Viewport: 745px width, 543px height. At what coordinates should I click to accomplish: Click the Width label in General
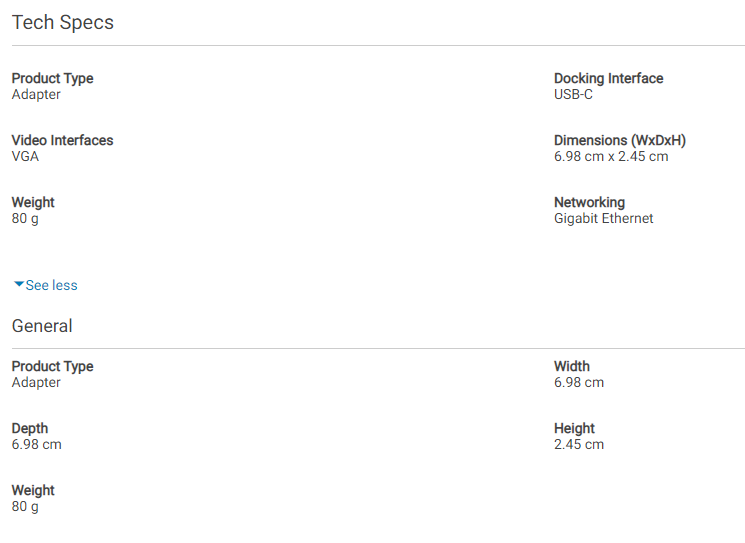tap(572, 366)
